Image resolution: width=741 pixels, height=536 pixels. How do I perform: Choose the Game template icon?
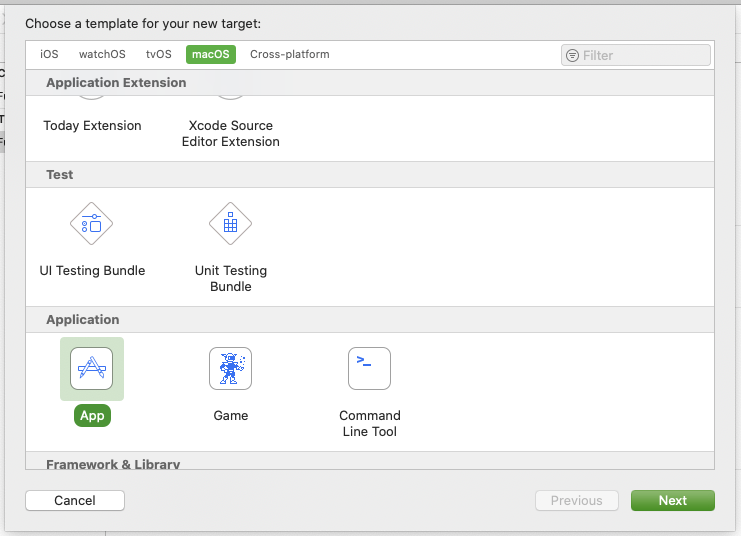[x=230, y=369]
